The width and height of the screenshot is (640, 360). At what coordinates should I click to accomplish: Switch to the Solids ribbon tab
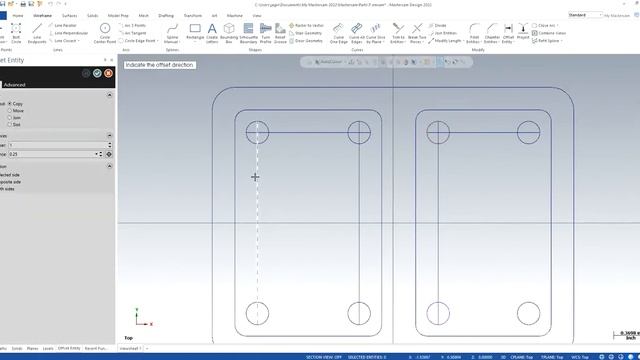click(93, 16)
